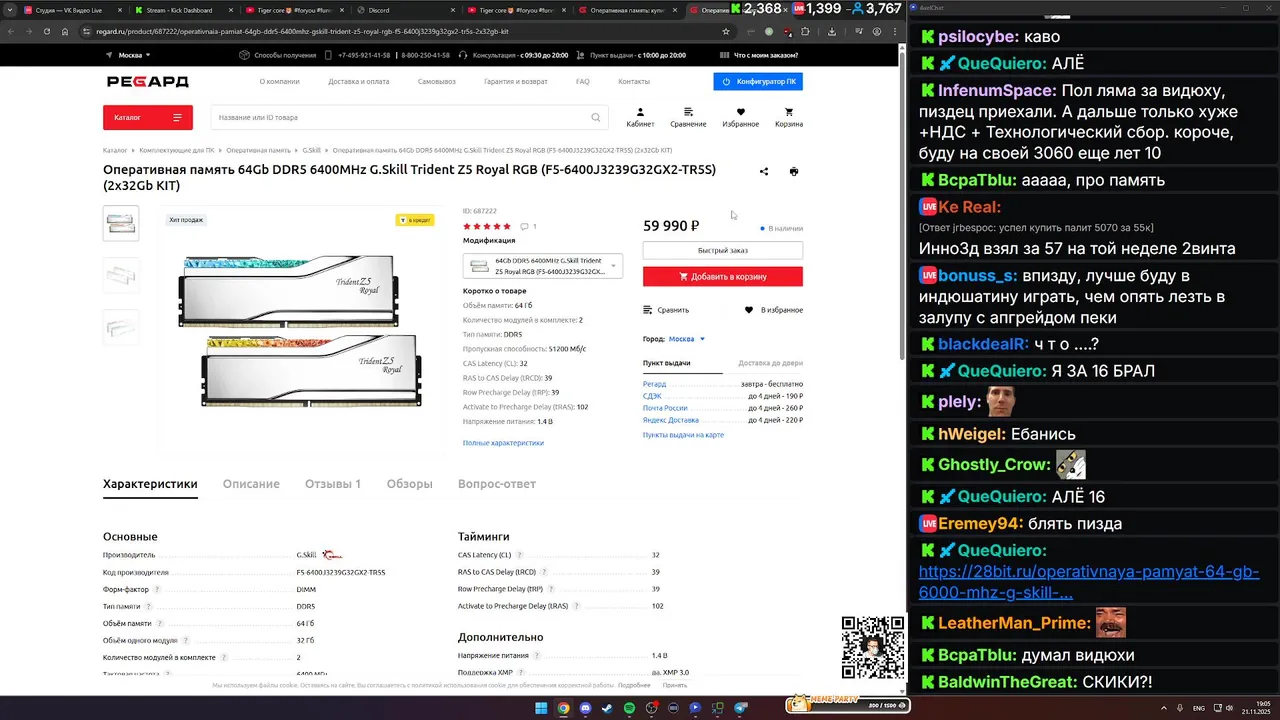
Task: Select the Пункт выдачи tab
Action: click(x=667, y=363)
